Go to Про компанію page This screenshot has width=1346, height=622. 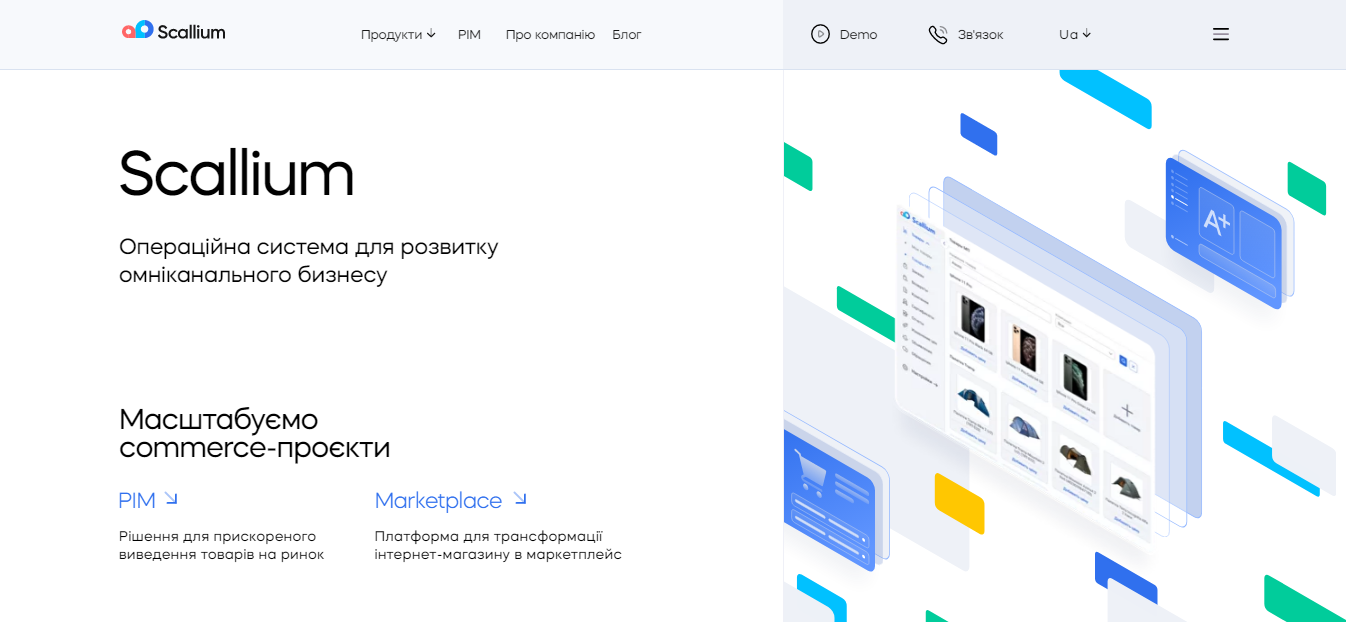pyautogui.click(x=550, y=35)
